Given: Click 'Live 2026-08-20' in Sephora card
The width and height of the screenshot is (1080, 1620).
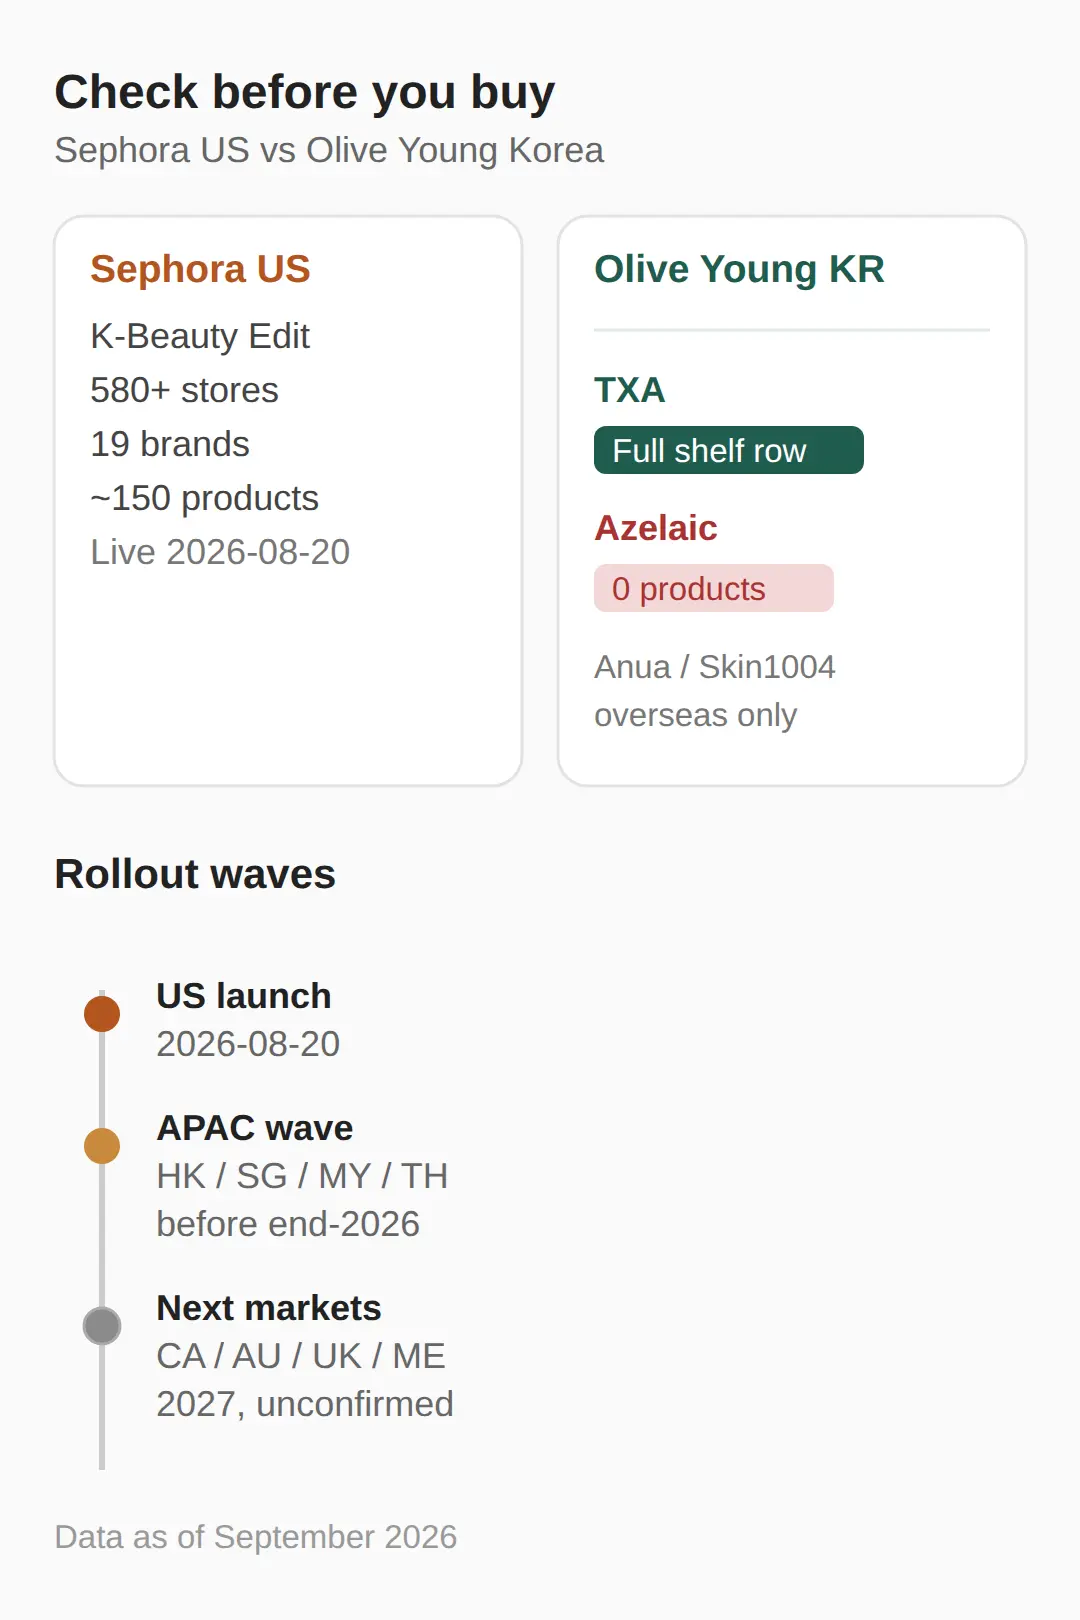Looking at the screenshot, I should [220, 552].
